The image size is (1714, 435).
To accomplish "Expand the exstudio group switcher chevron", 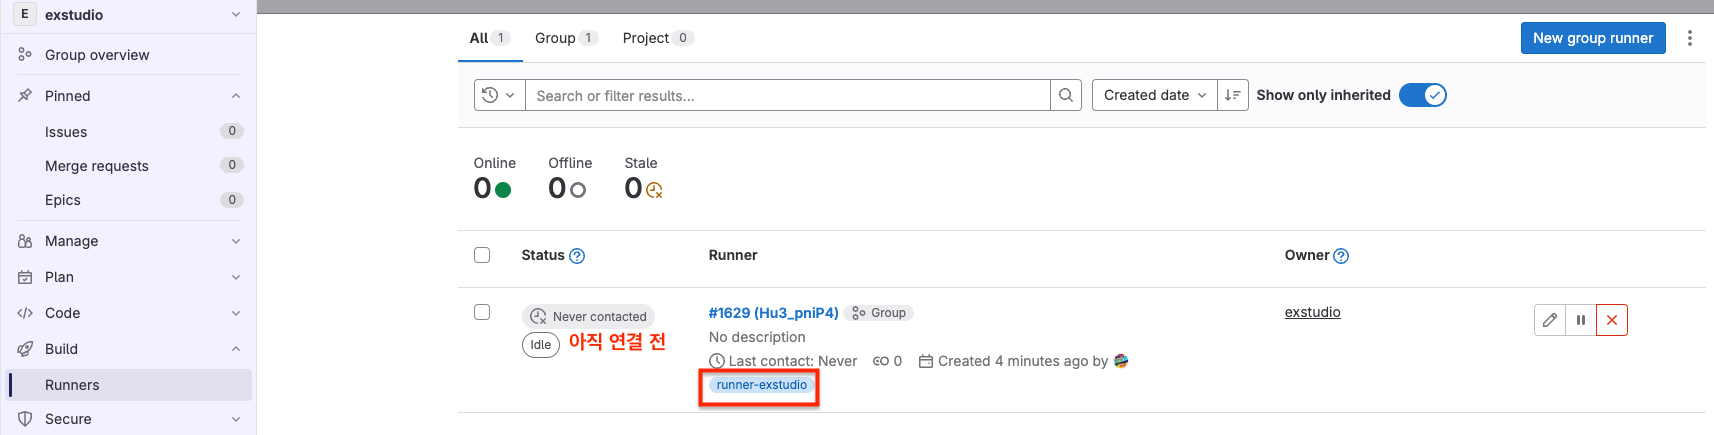I will coord(236,14).
